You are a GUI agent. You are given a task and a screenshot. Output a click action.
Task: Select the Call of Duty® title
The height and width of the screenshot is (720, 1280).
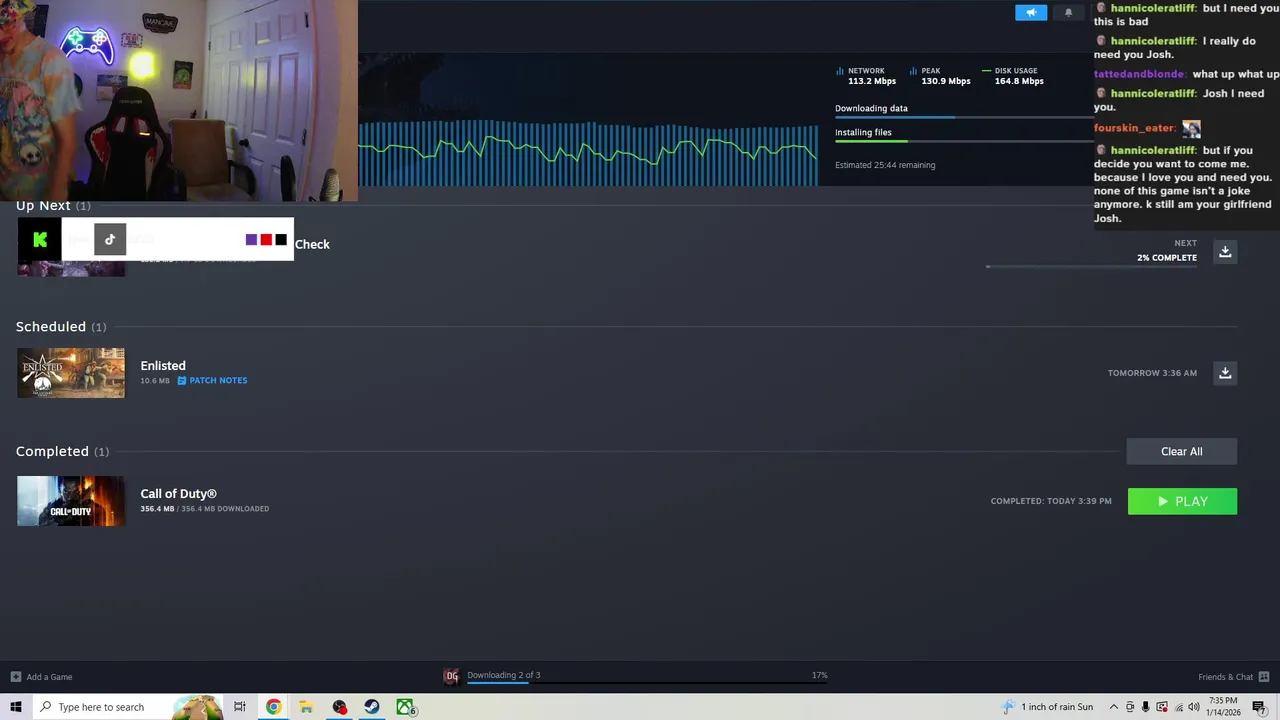(179, 494)
